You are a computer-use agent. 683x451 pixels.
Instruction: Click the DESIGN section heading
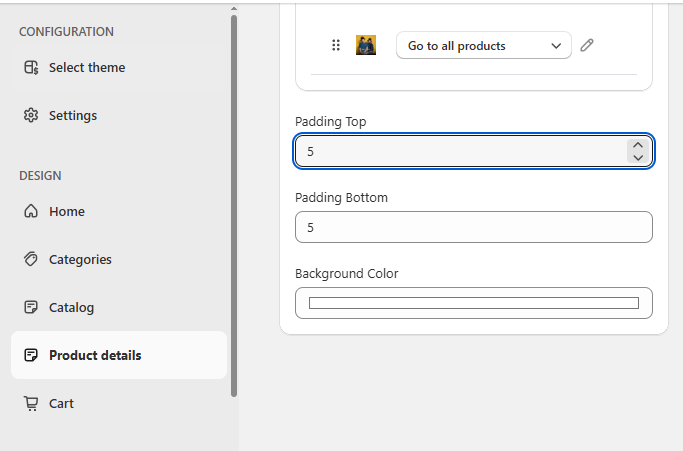[x=40, y=176]
